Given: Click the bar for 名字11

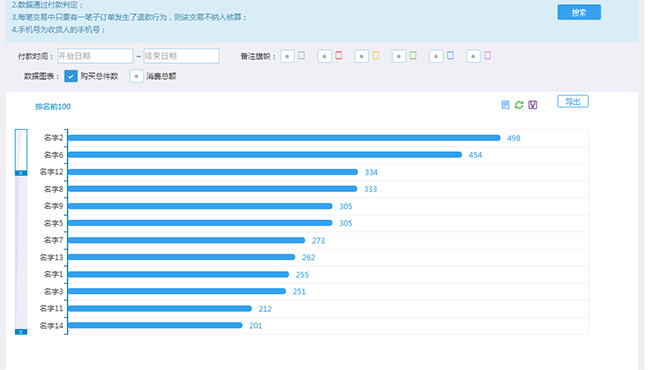Looking at the screenshot, I should 160,309.
